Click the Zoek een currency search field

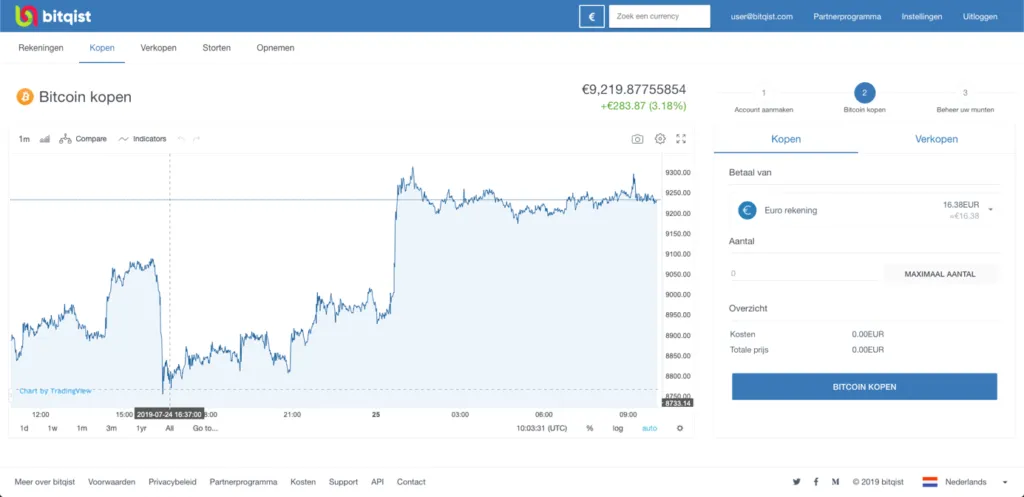tap(660, 16)
